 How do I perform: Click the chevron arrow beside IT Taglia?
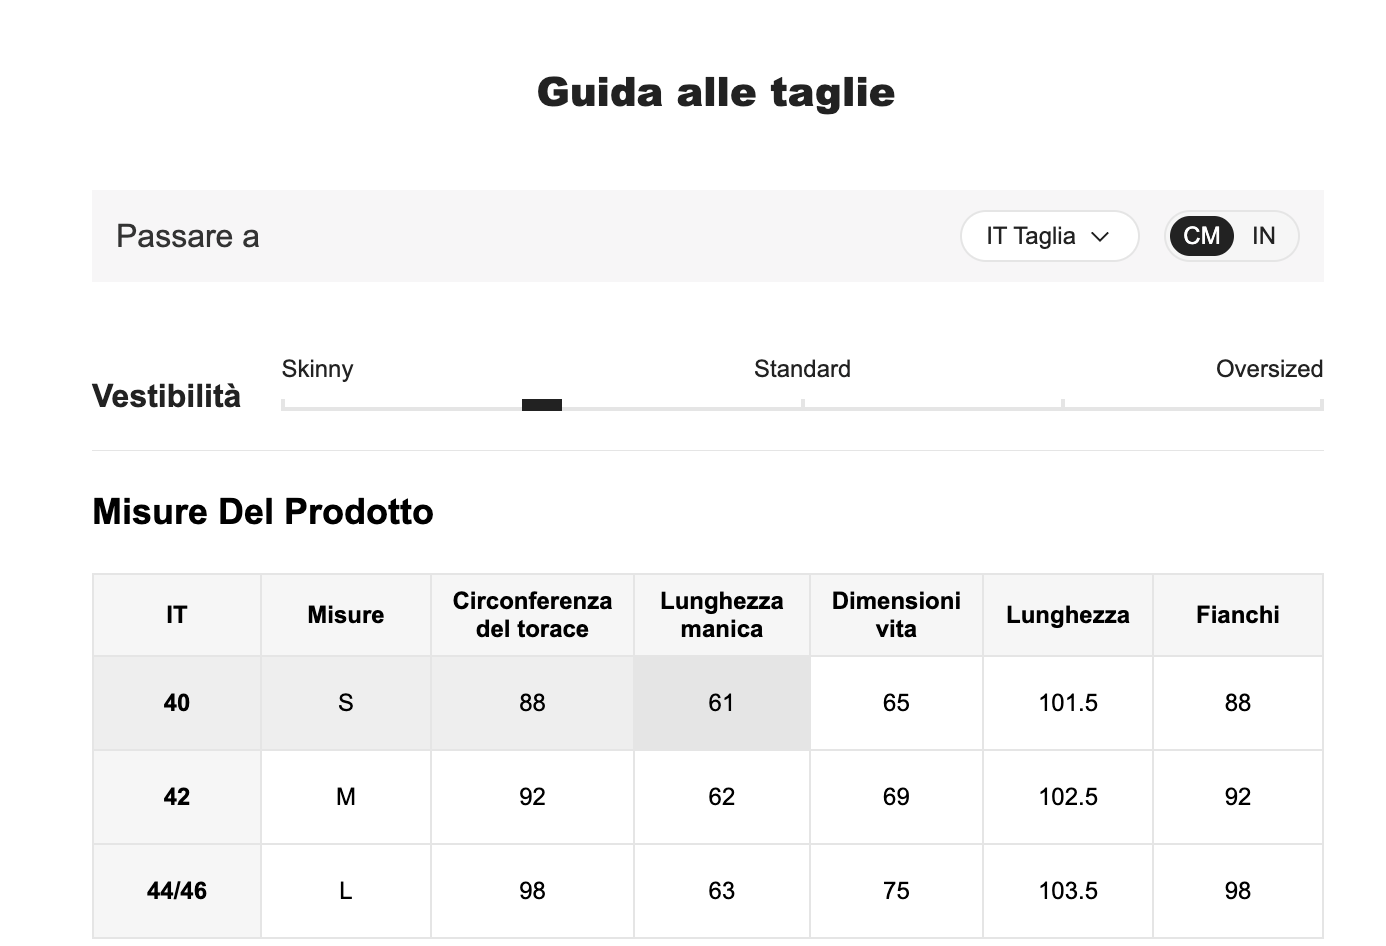click(x=1101, y=237)
